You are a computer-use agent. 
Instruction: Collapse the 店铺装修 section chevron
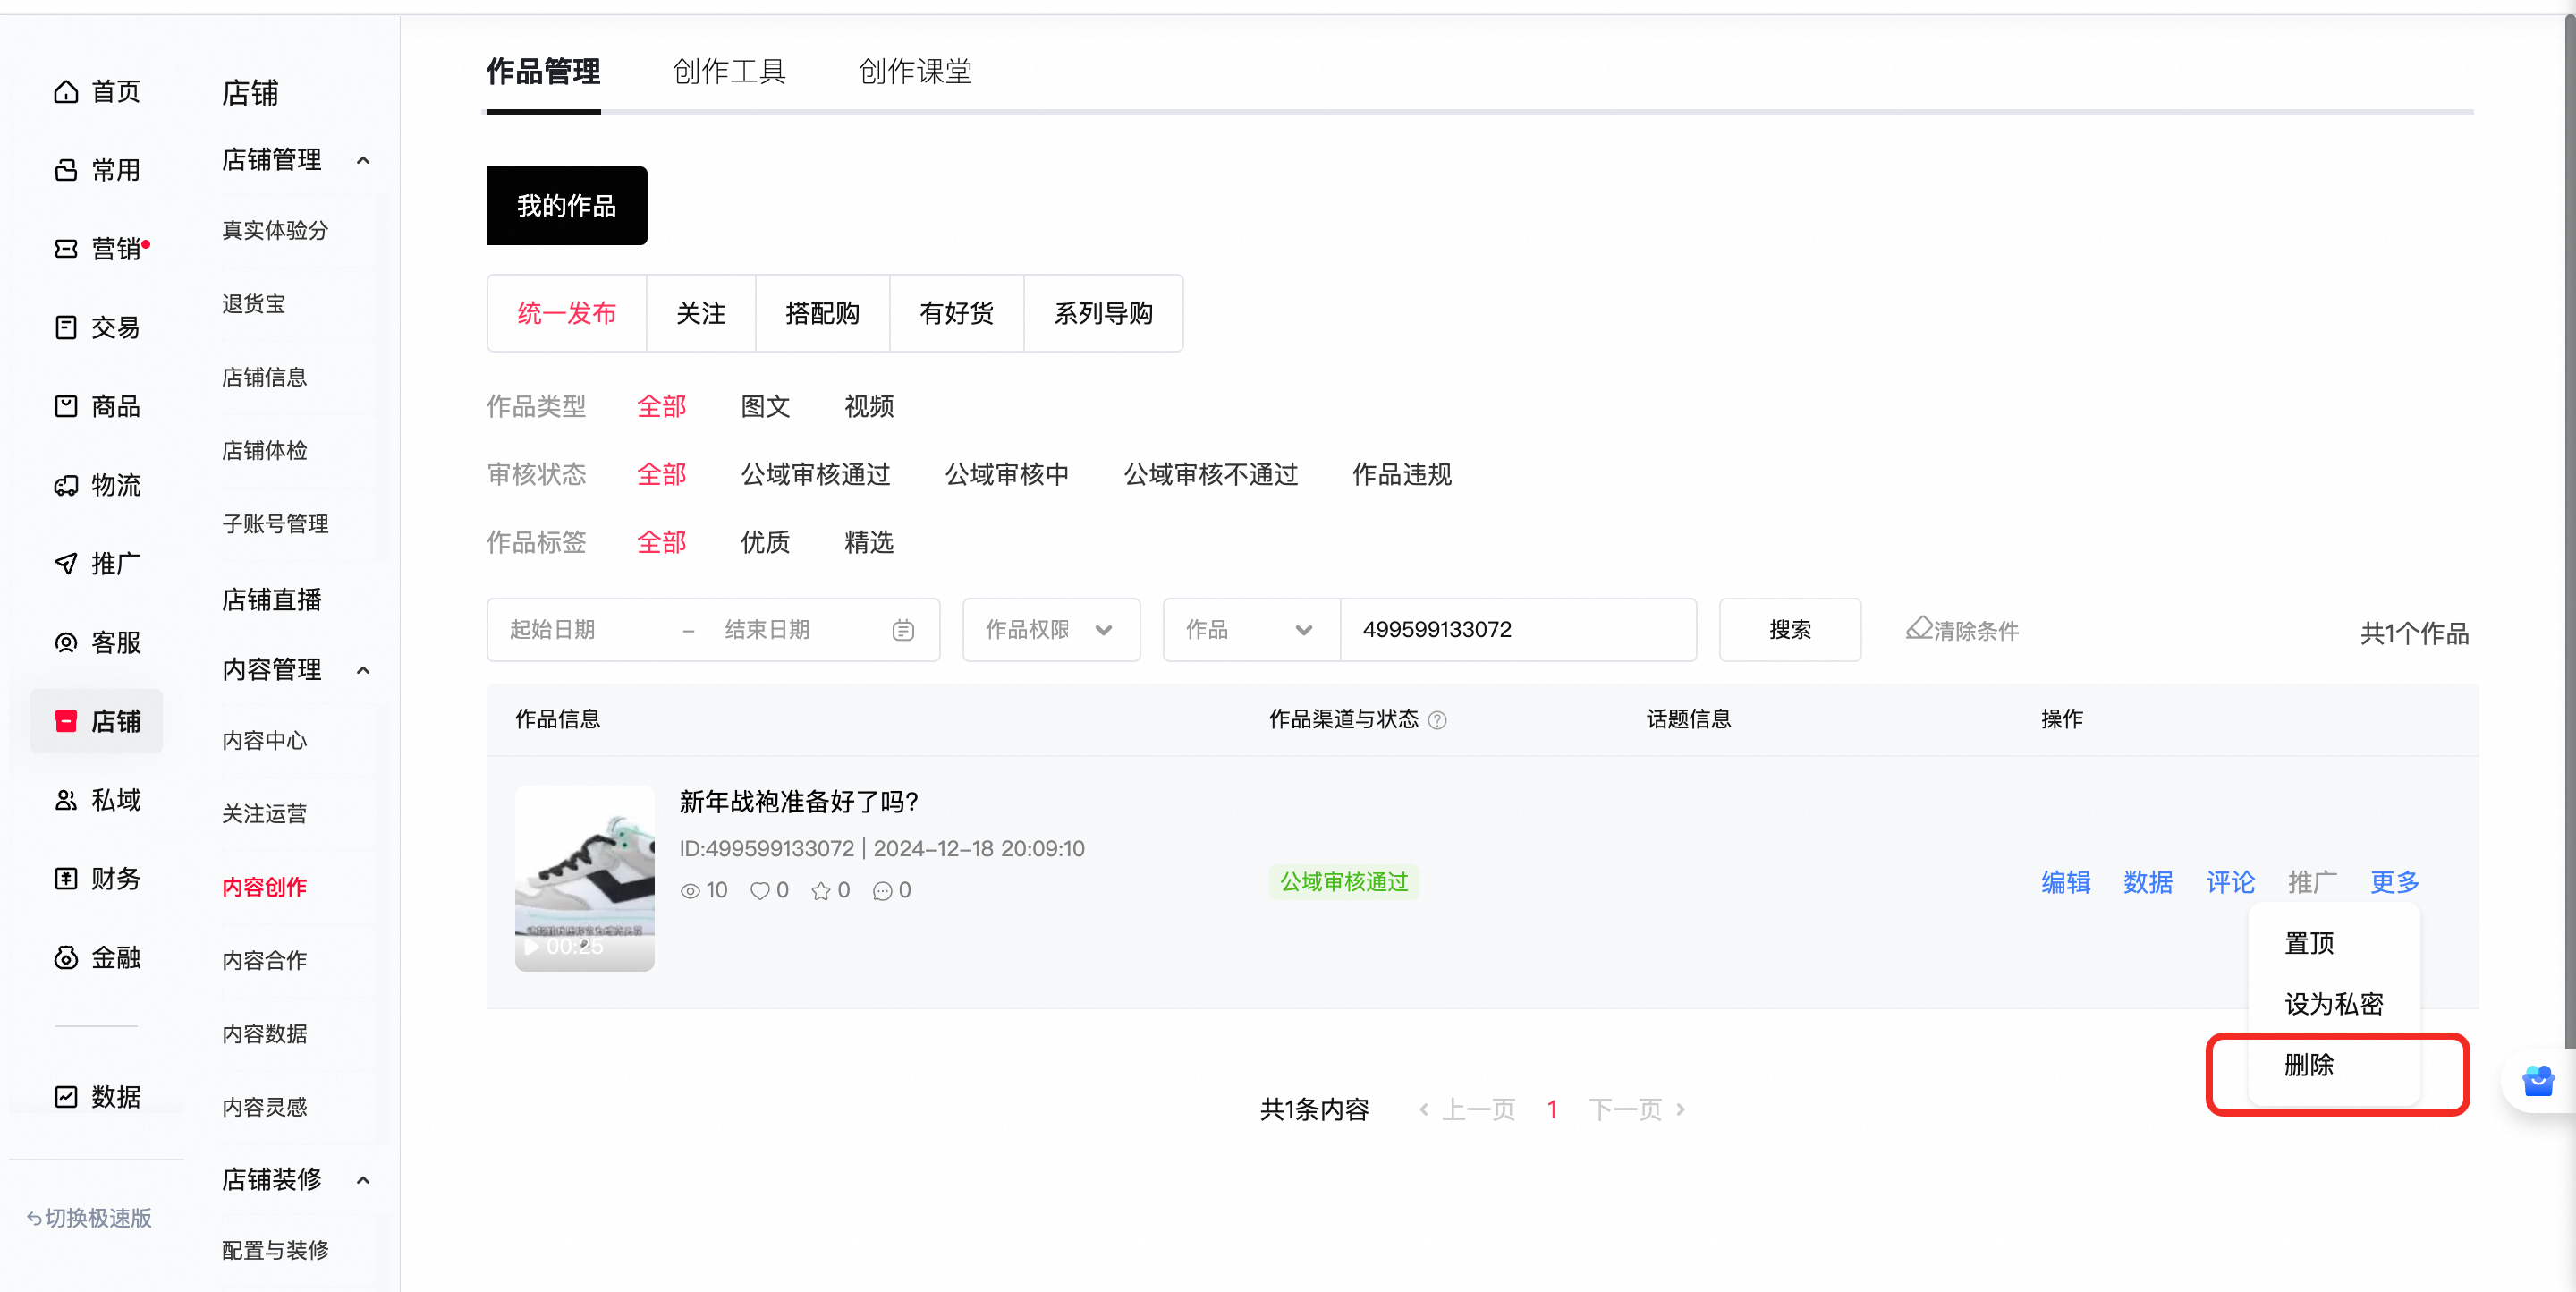click(x=363, y=1180)
